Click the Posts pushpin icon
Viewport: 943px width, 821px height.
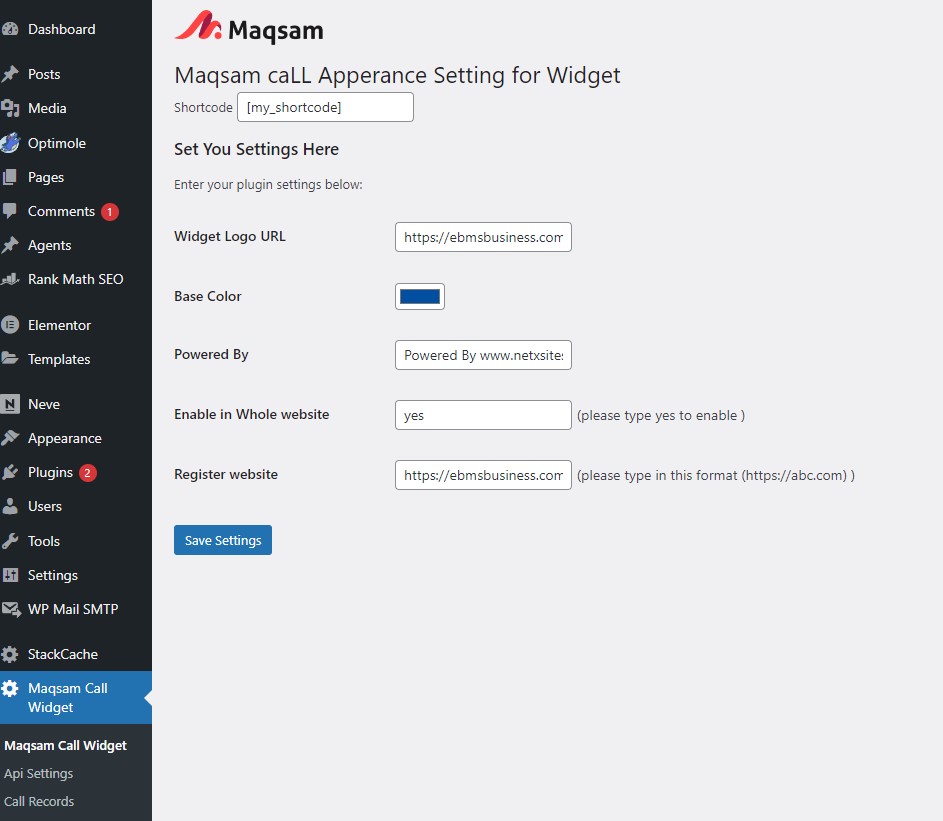click(10, 74)
